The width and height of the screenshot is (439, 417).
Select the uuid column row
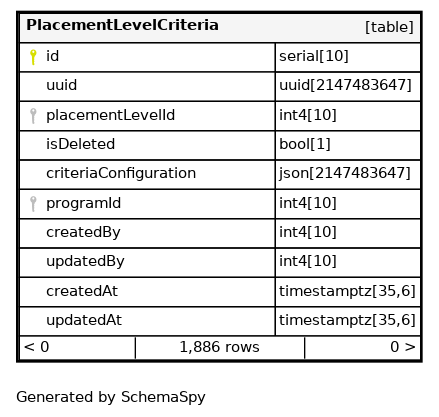220,86
